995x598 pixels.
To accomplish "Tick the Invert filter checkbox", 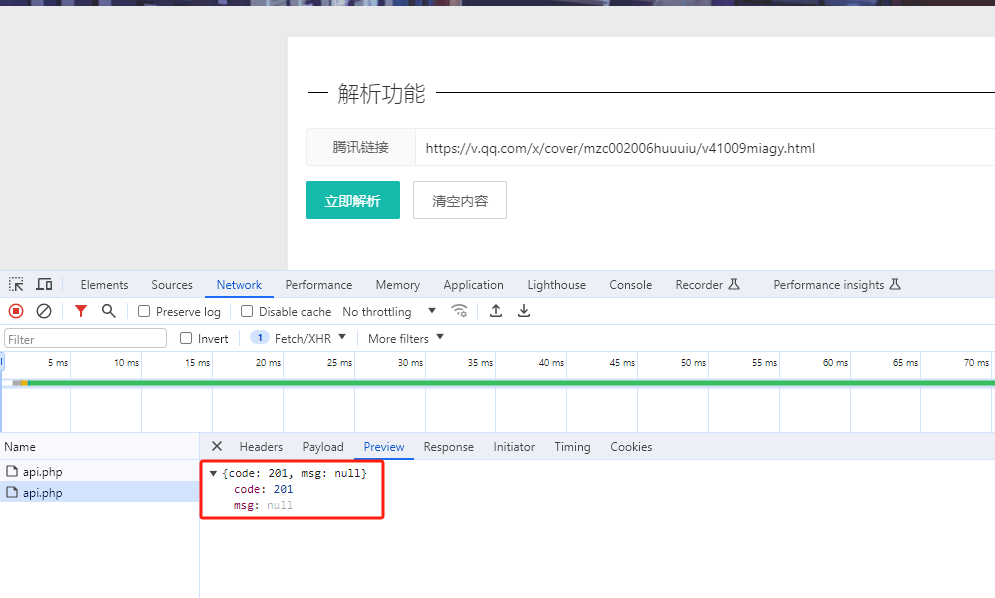I will pos(186,338).
